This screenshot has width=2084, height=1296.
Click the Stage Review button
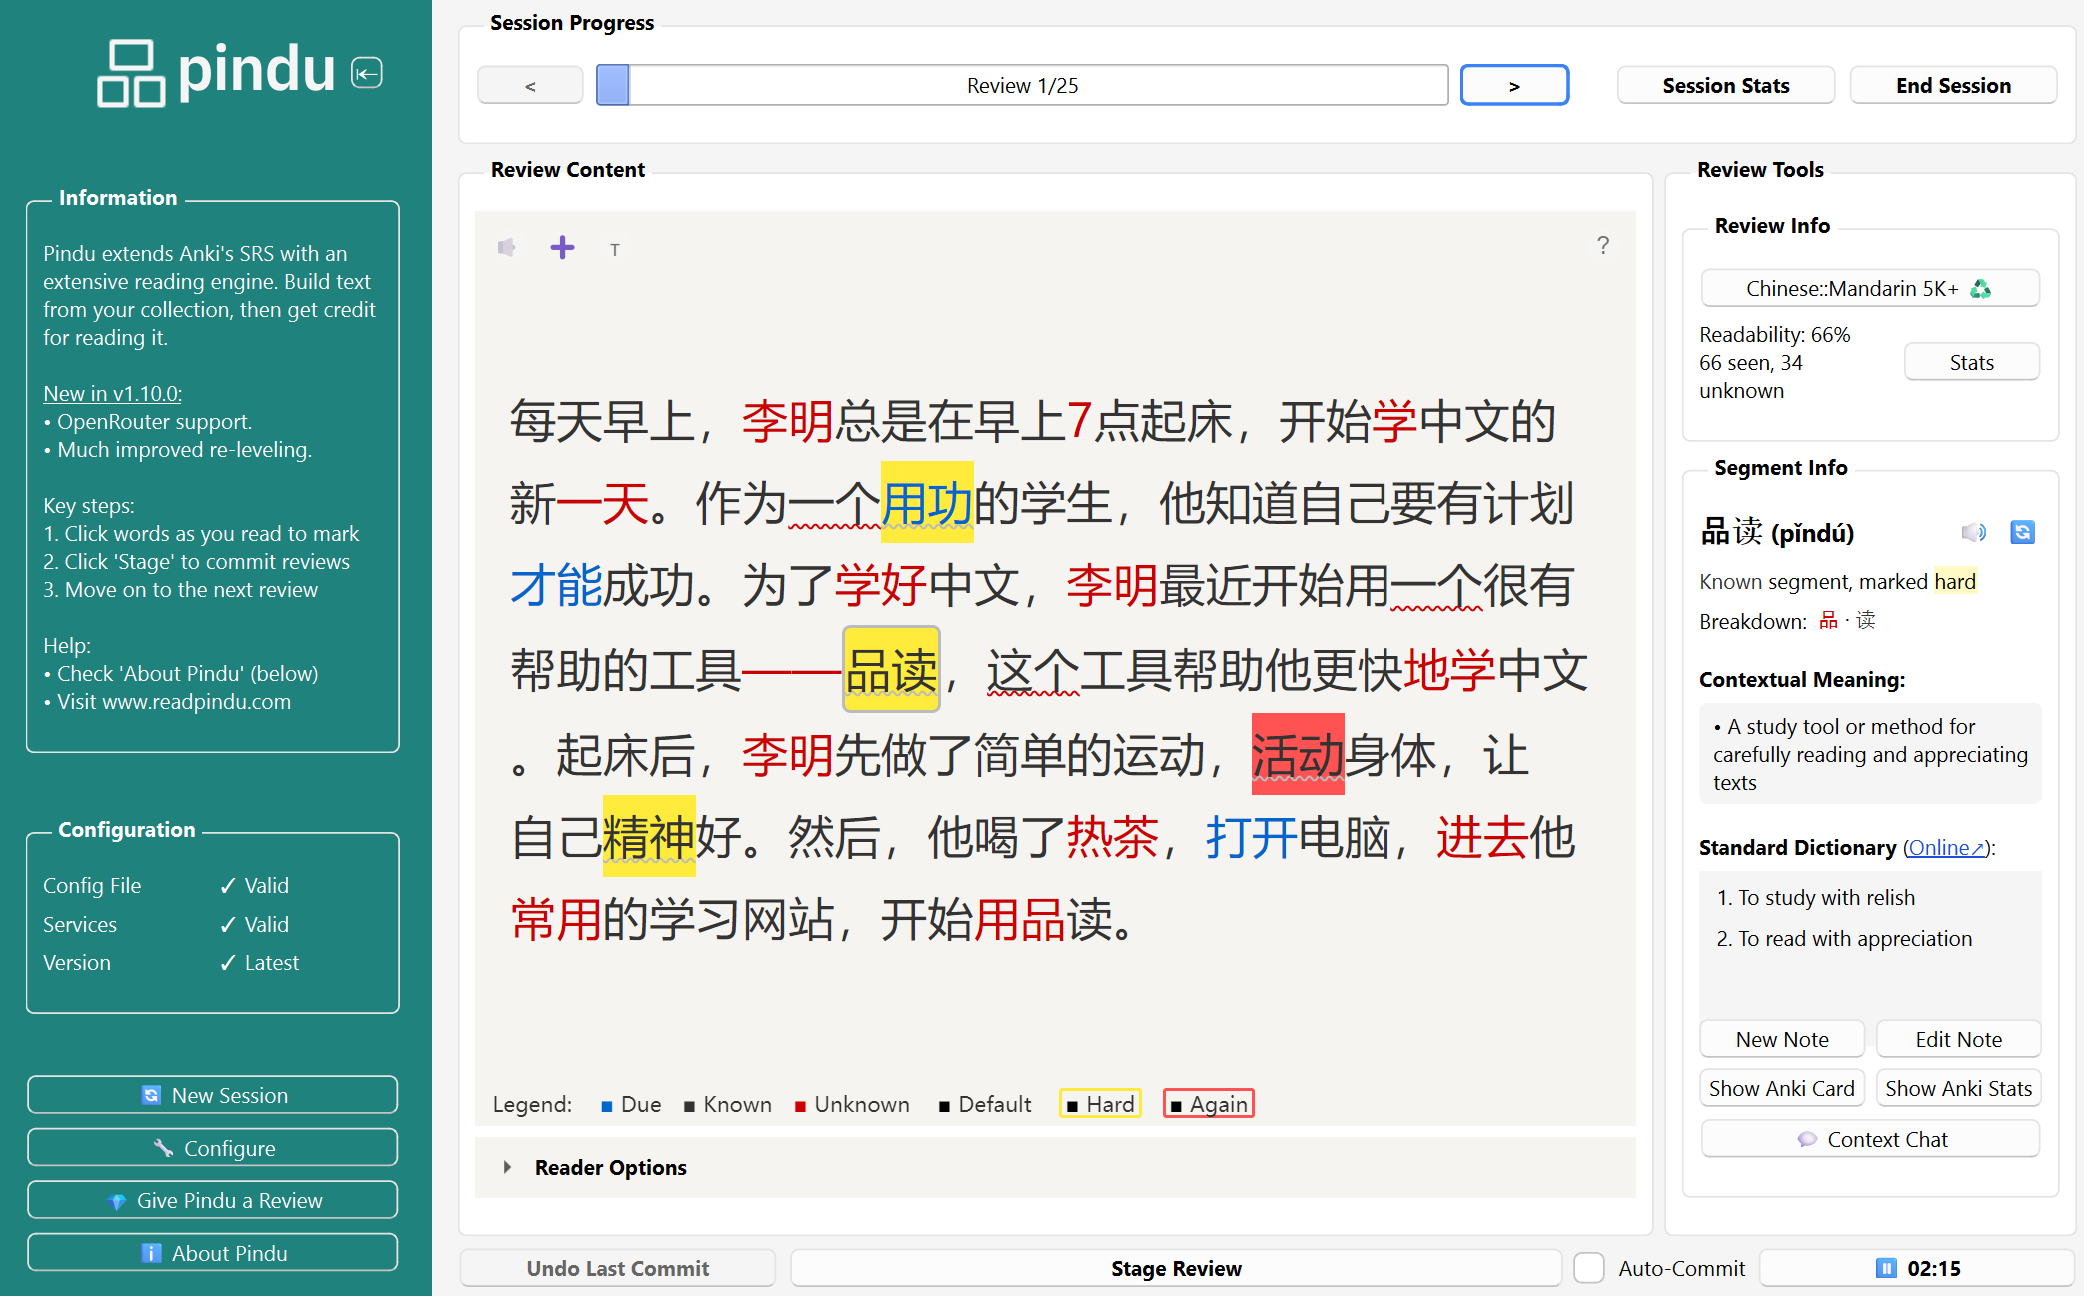(1175, 1268)
